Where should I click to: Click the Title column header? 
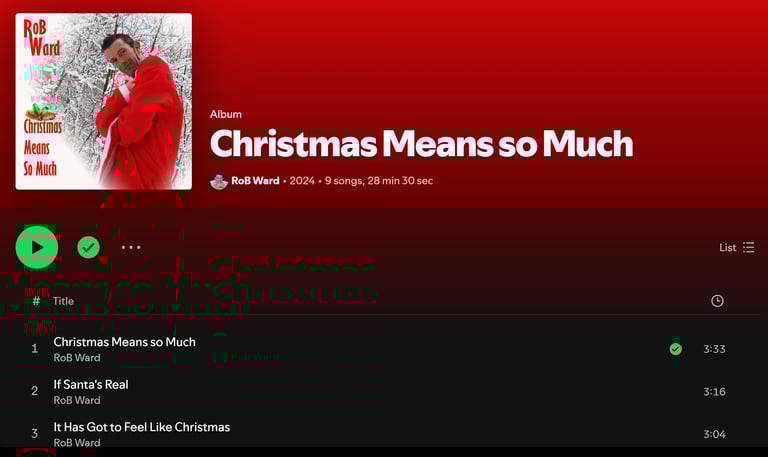point(63,301)
